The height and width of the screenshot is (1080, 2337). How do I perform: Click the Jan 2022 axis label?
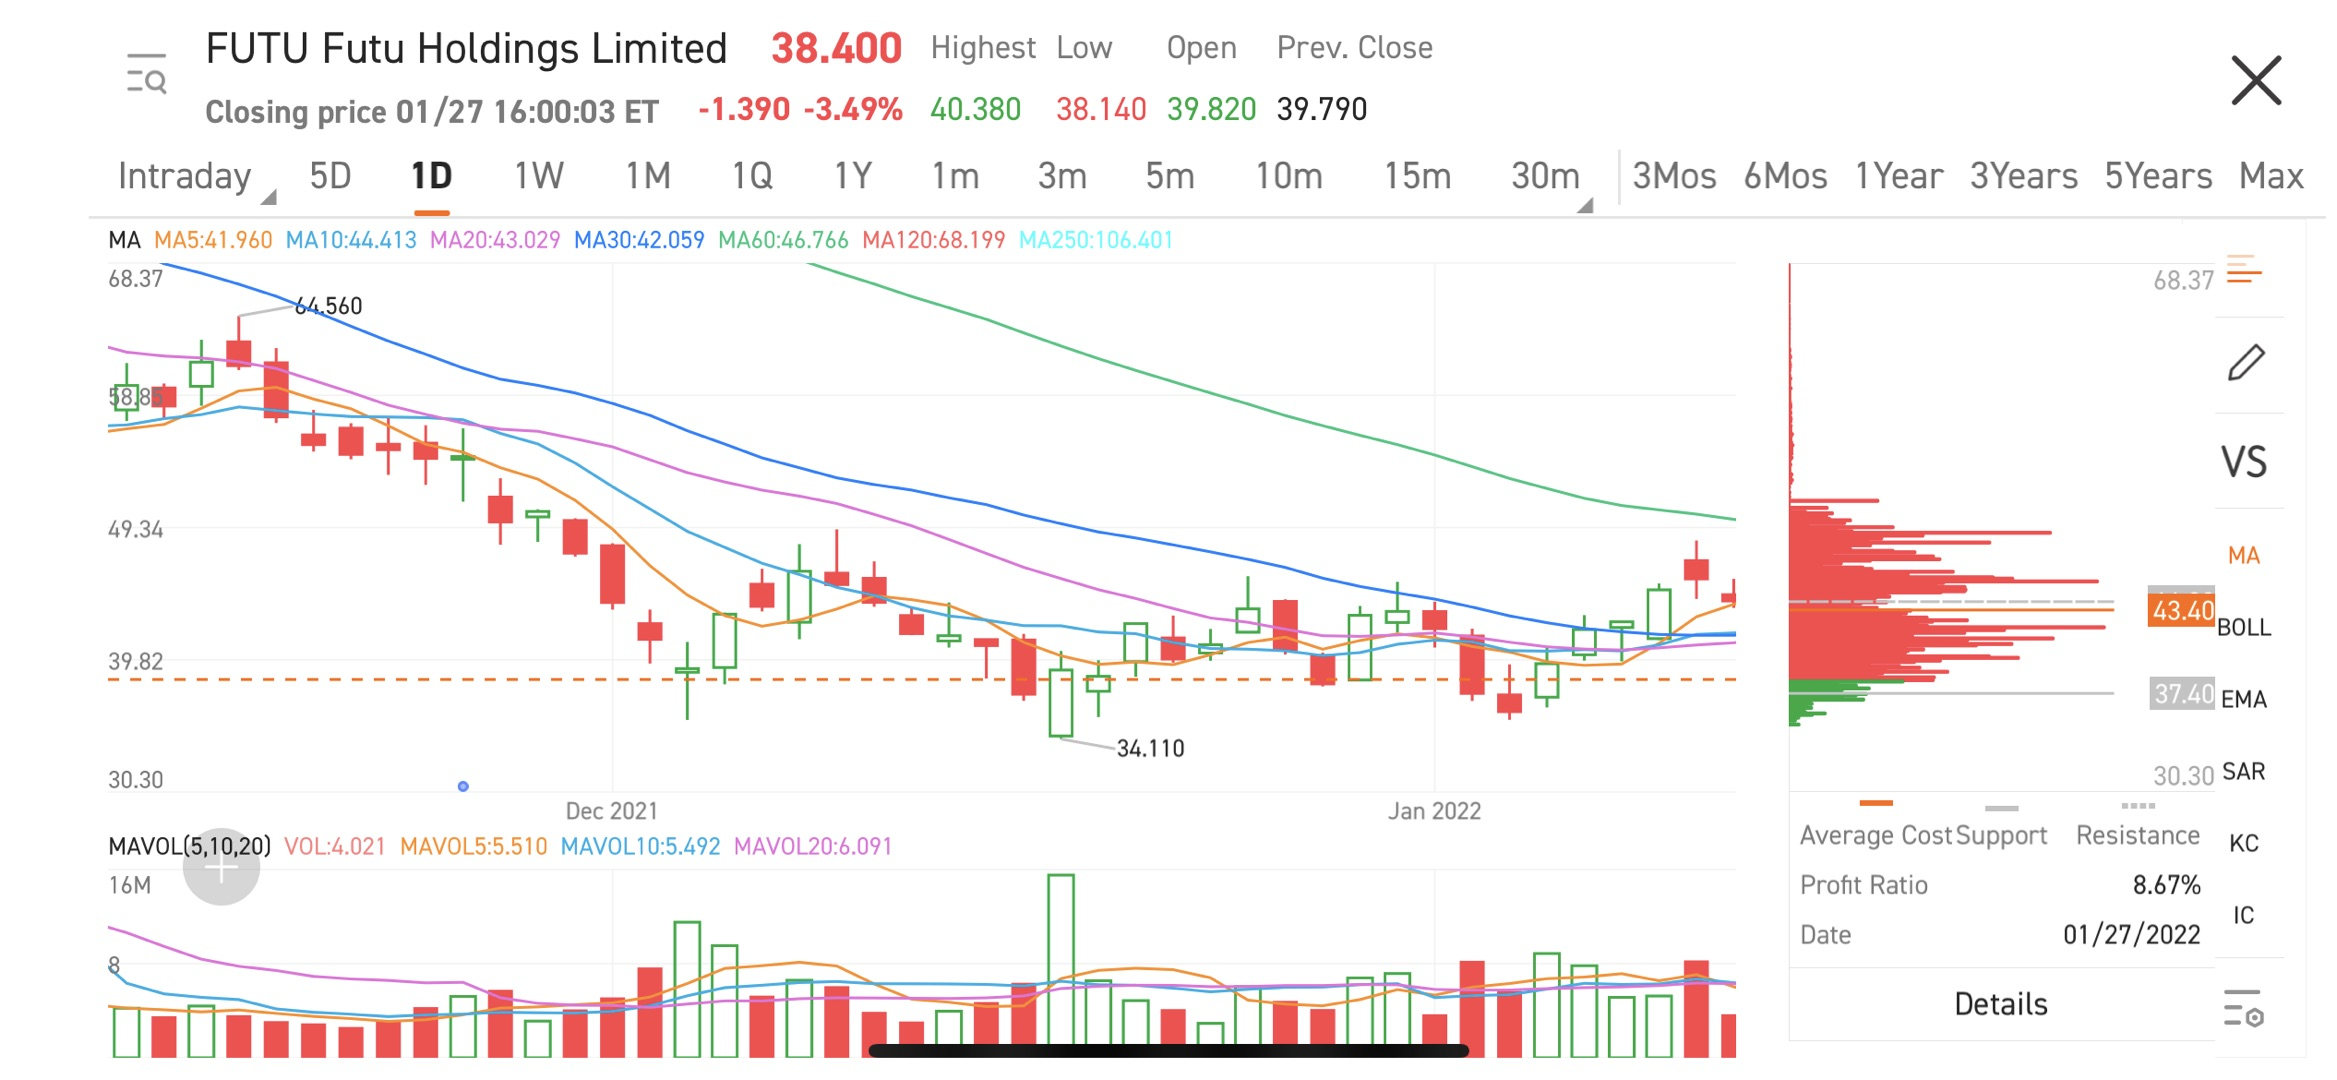click(x=1434, y=811)
